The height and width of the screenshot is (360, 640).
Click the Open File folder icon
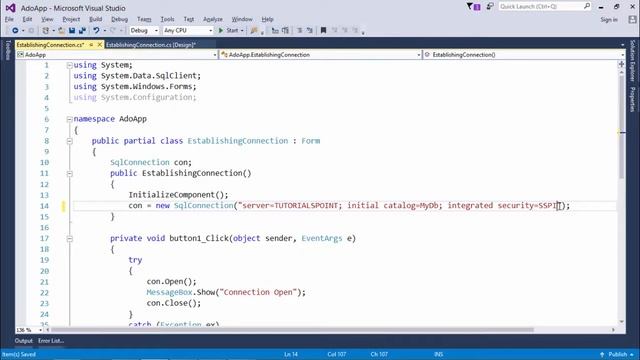click(61, 31)
